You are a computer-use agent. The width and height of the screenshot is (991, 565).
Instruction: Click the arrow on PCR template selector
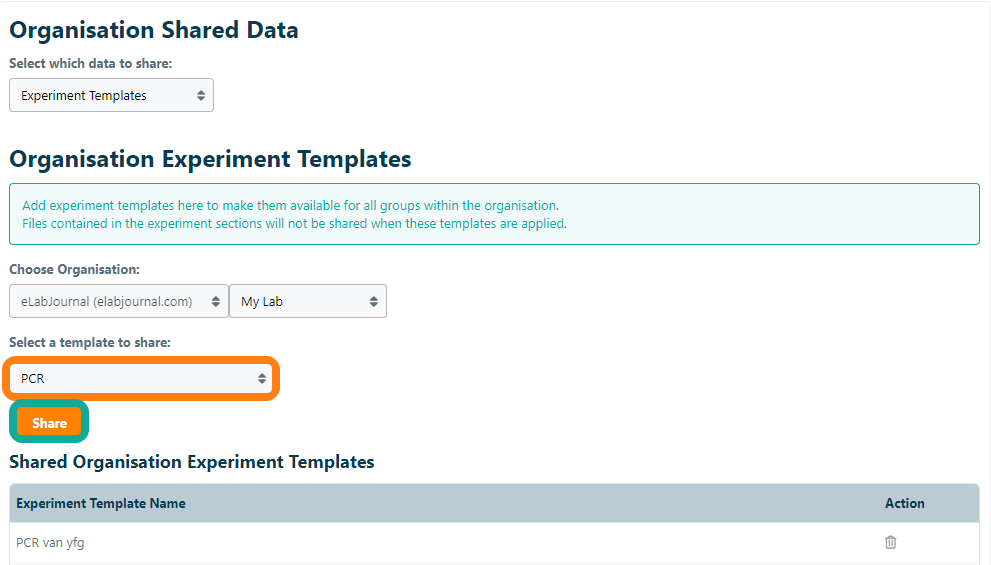[x=262, y=379]
